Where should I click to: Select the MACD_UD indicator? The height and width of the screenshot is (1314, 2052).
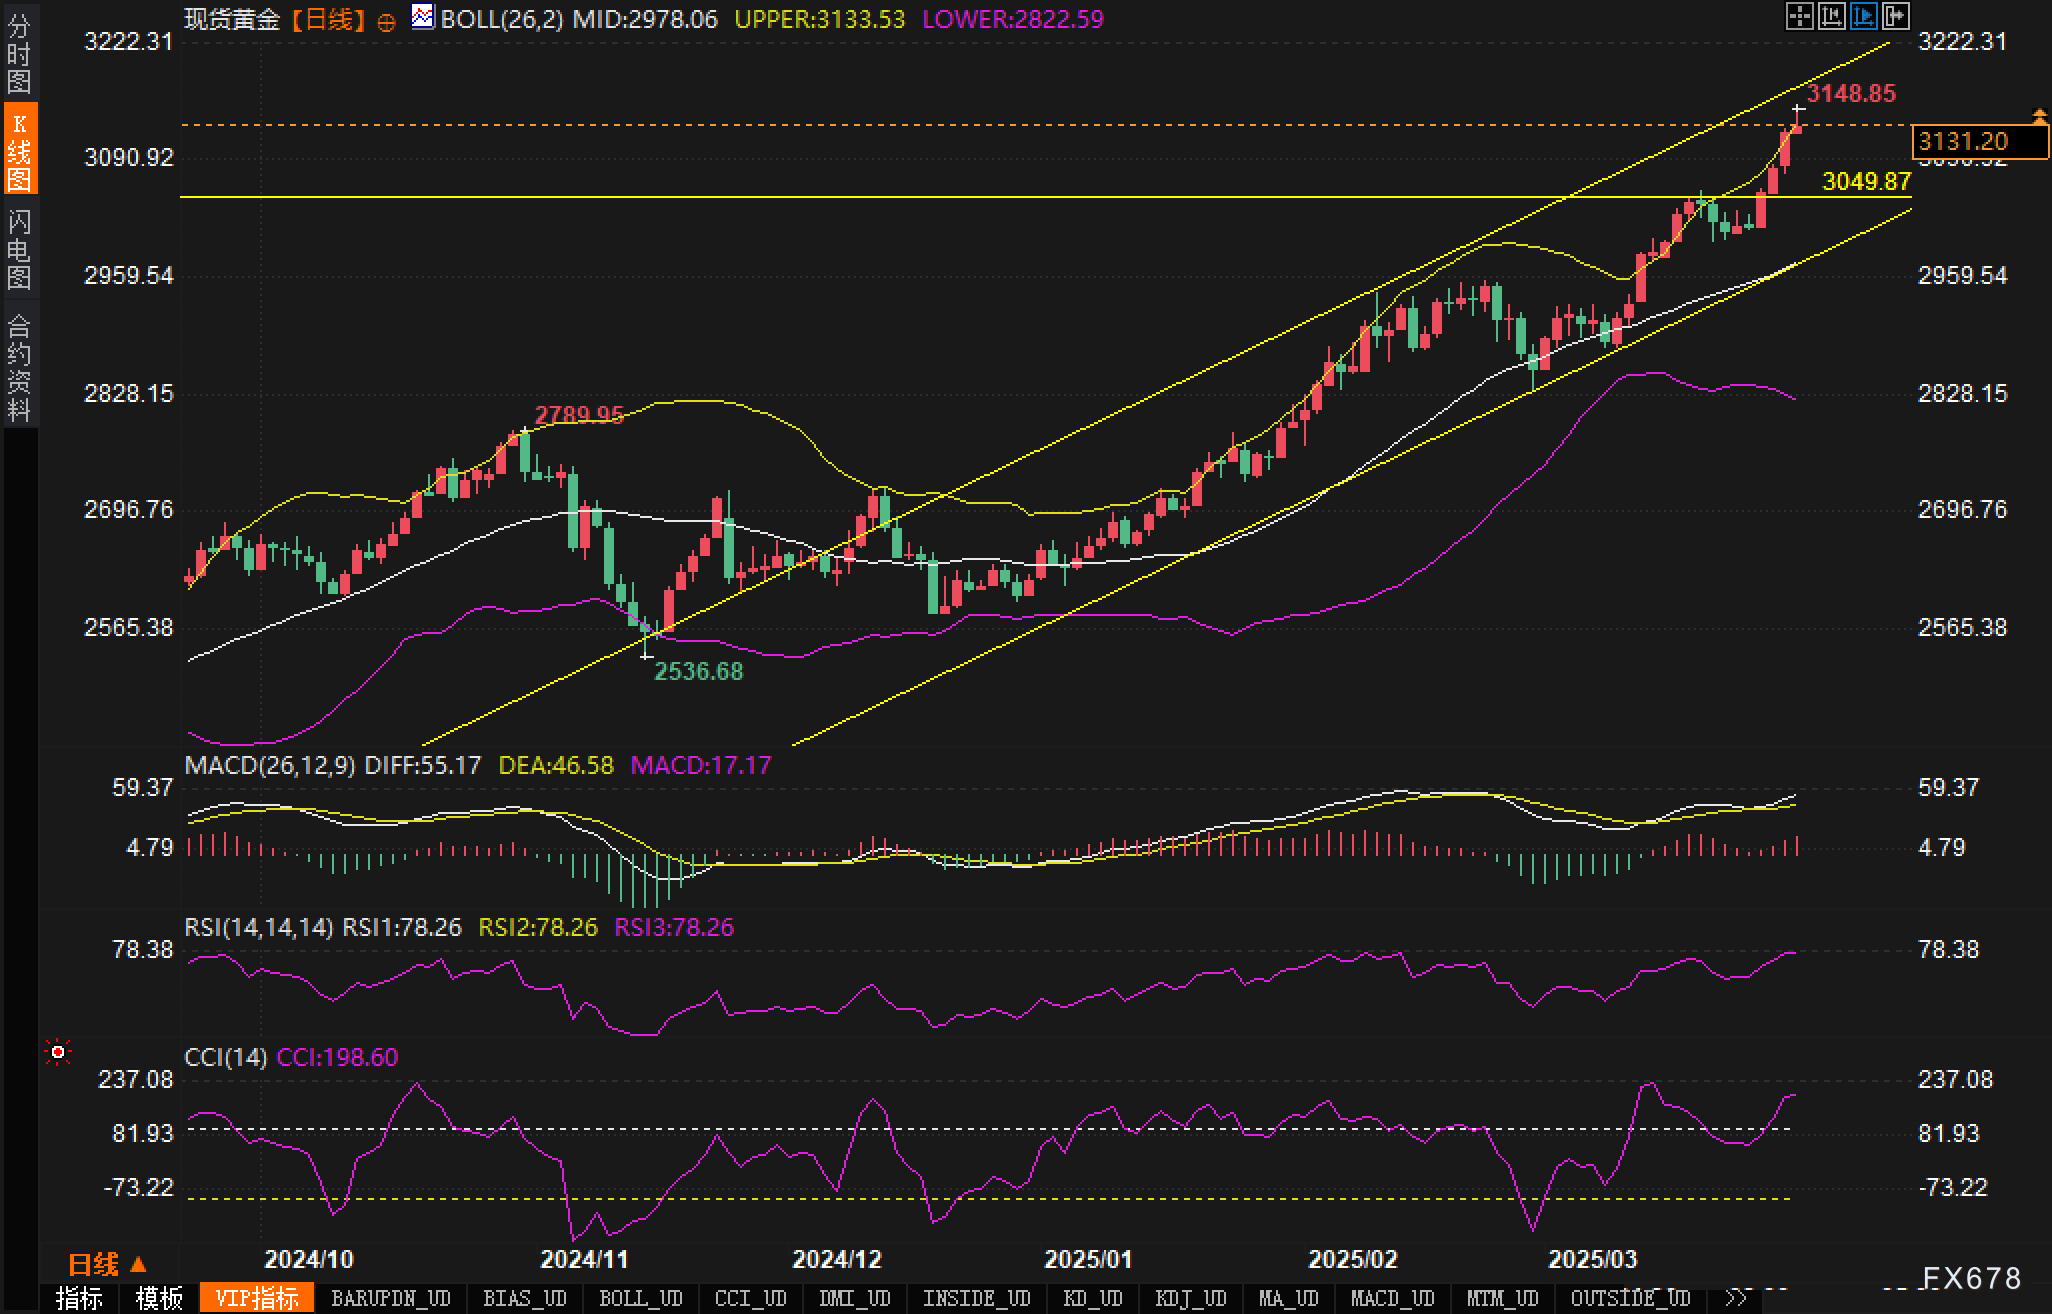tap(1392, 1298)
